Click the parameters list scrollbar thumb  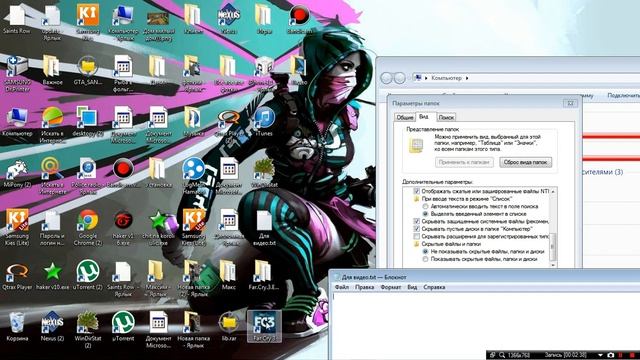click(553, 247)
